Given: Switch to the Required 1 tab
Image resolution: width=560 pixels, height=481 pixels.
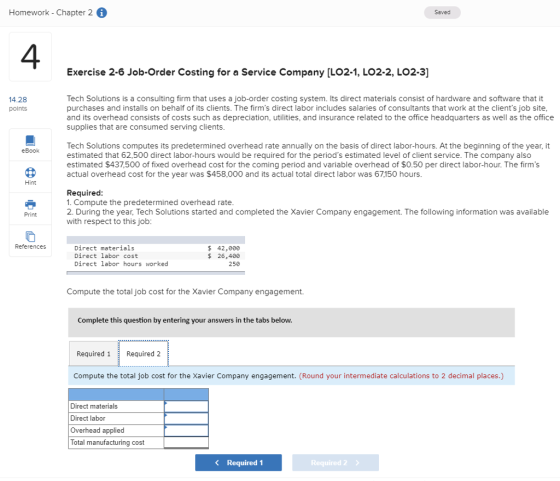Looking at the screenshot, I should pos(94,354).
